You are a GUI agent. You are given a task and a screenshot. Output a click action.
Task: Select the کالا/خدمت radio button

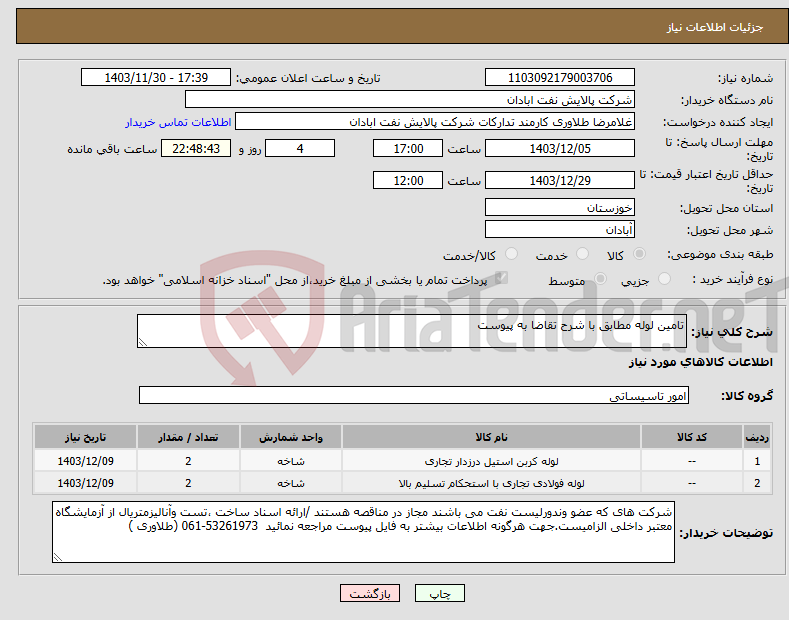click(511, 254)
